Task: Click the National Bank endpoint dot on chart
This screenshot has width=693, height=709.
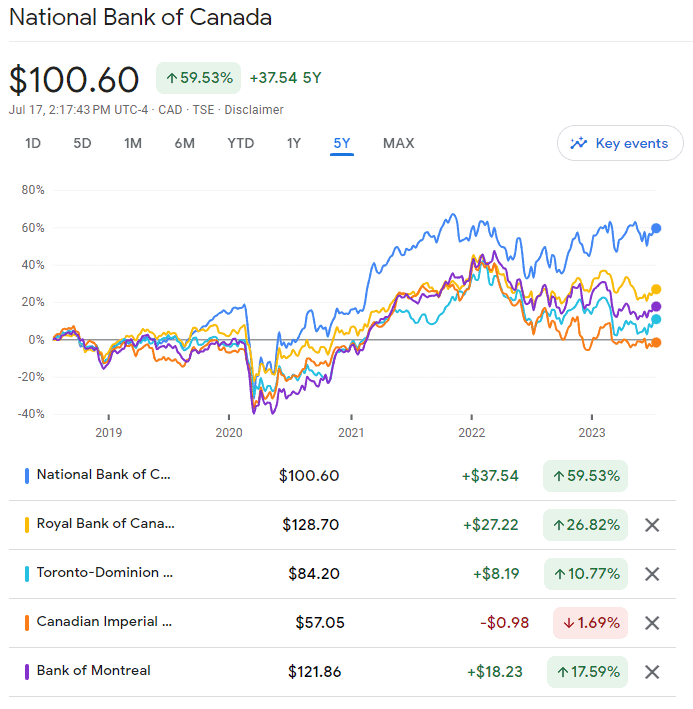Action: point(656,228)
